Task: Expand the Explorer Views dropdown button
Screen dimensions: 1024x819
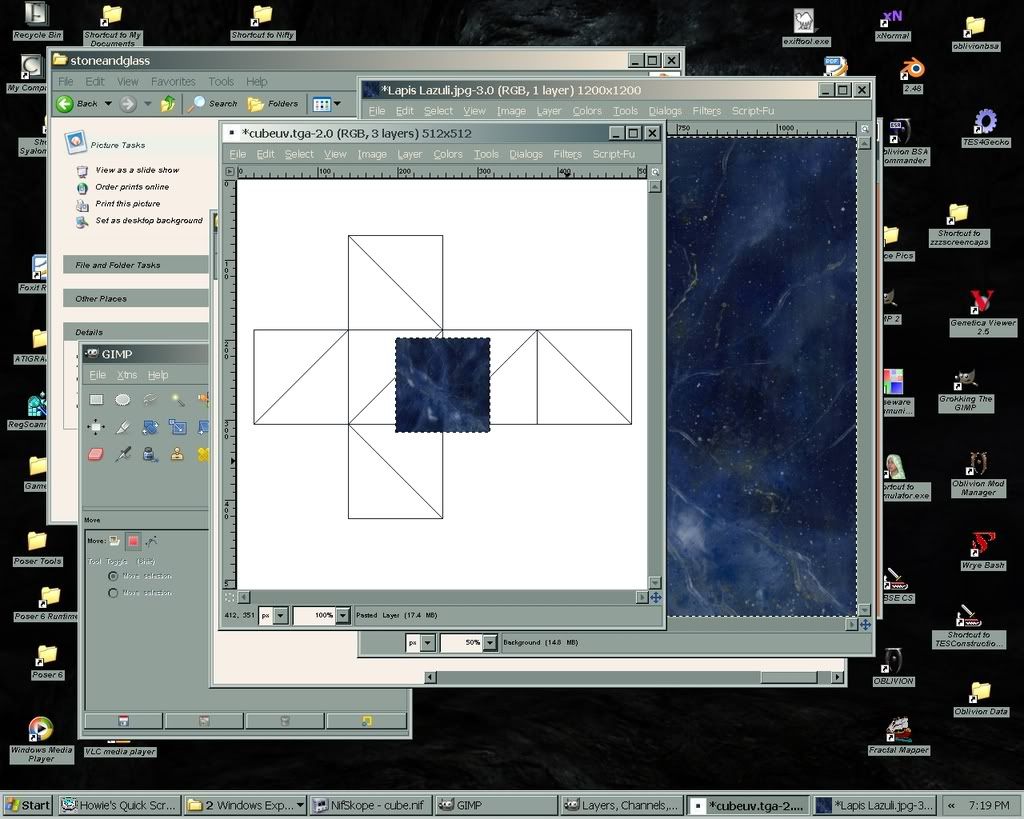Action: pyautogui.click(x=336, y=103)
